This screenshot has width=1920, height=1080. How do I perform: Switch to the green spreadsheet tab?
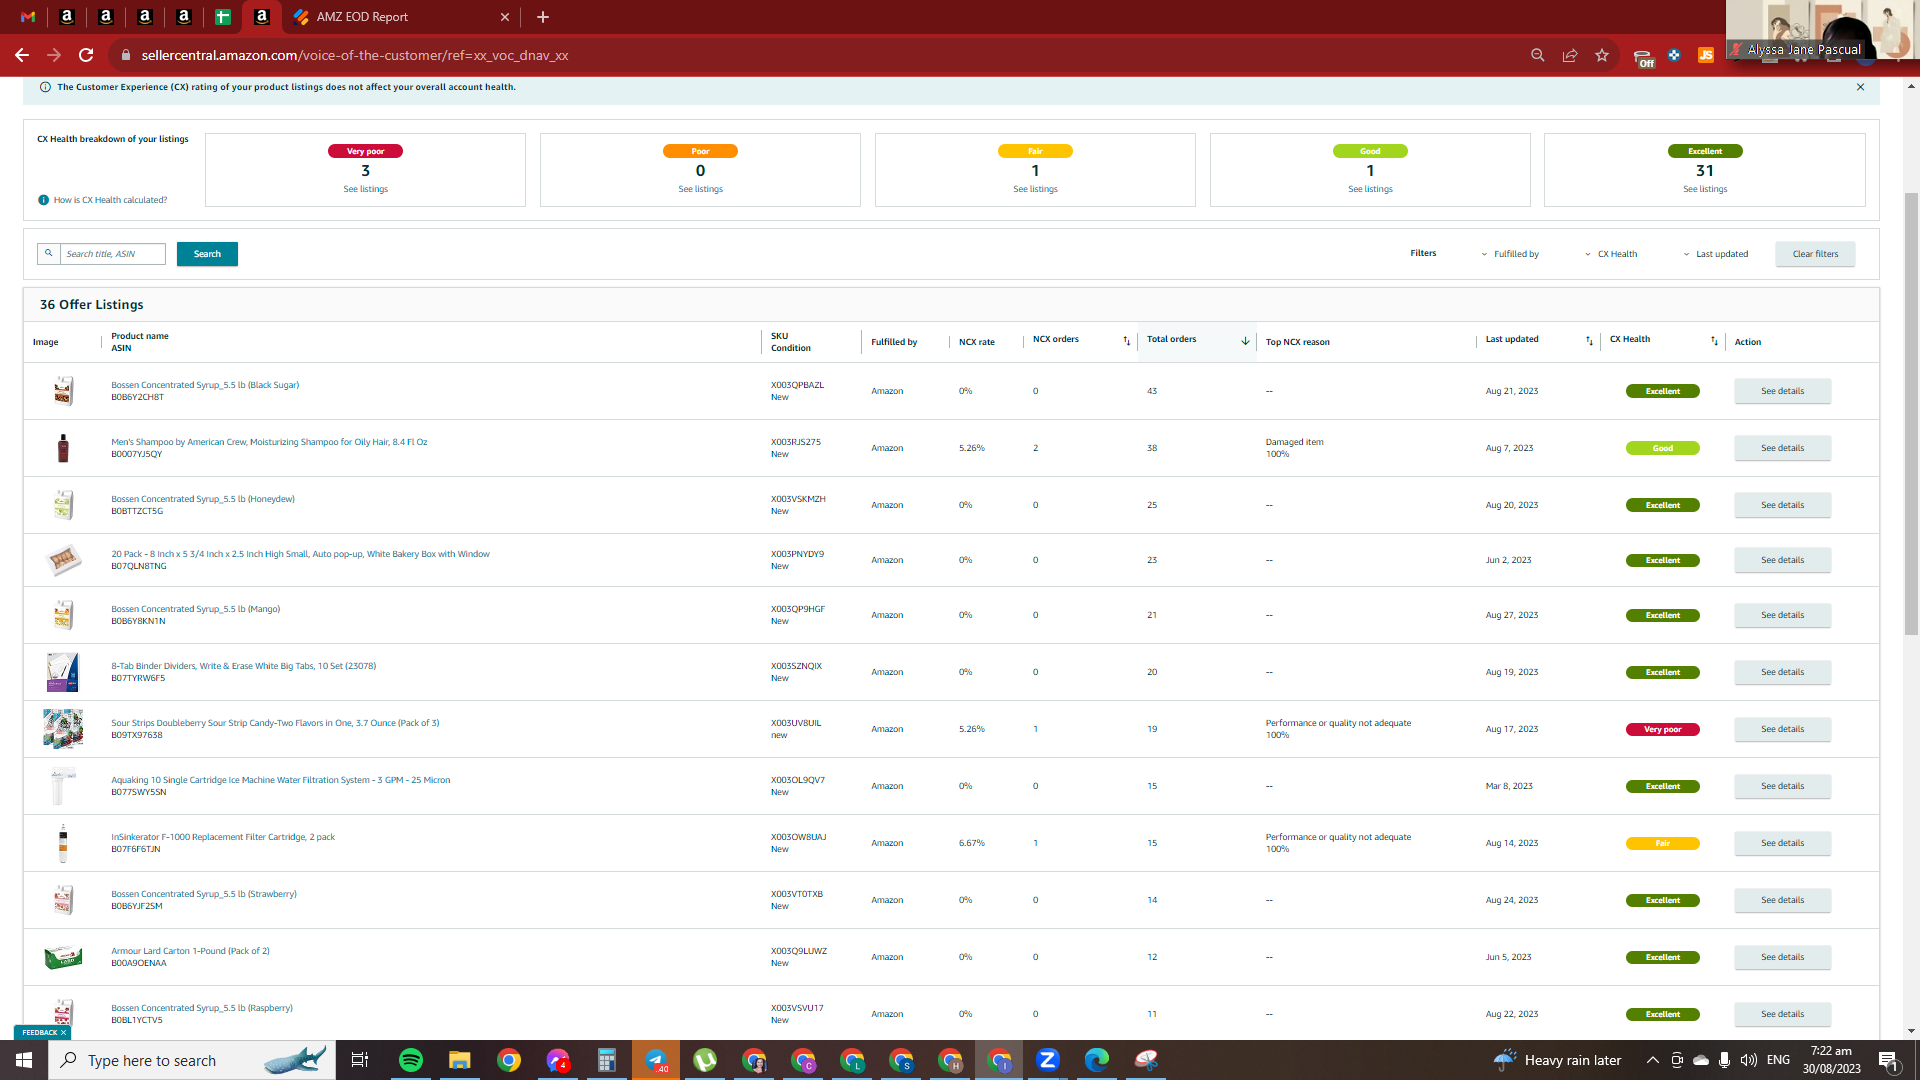(223, 17)
